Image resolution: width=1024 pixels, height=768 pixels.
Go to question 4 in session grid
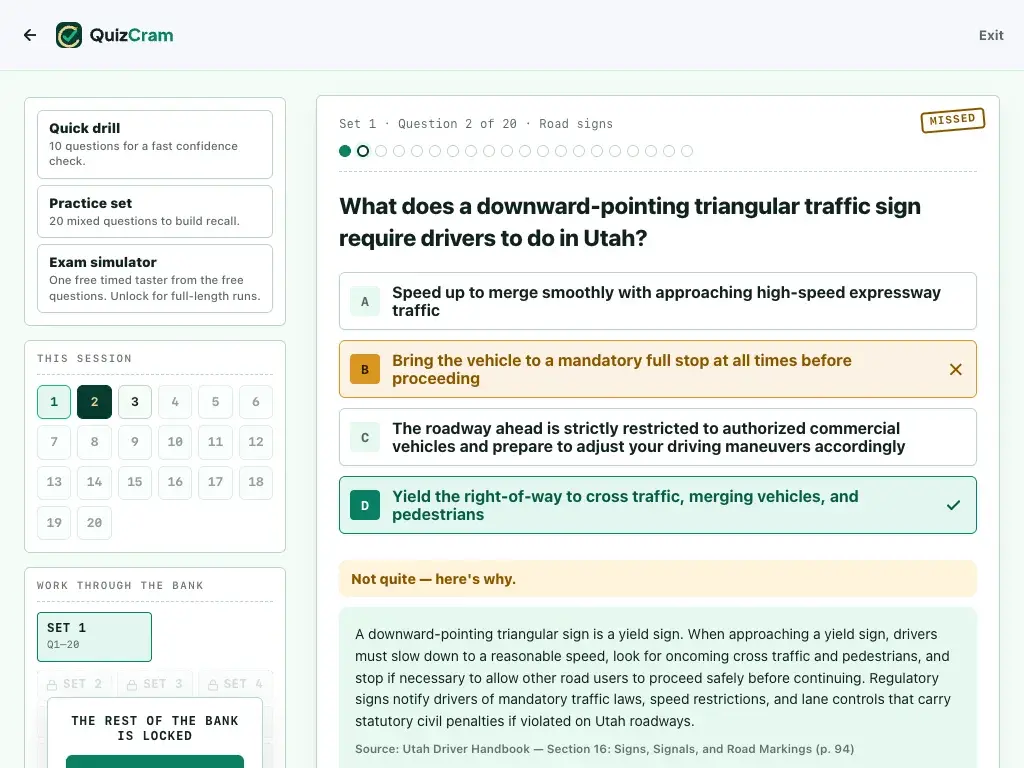coord(175,402)
